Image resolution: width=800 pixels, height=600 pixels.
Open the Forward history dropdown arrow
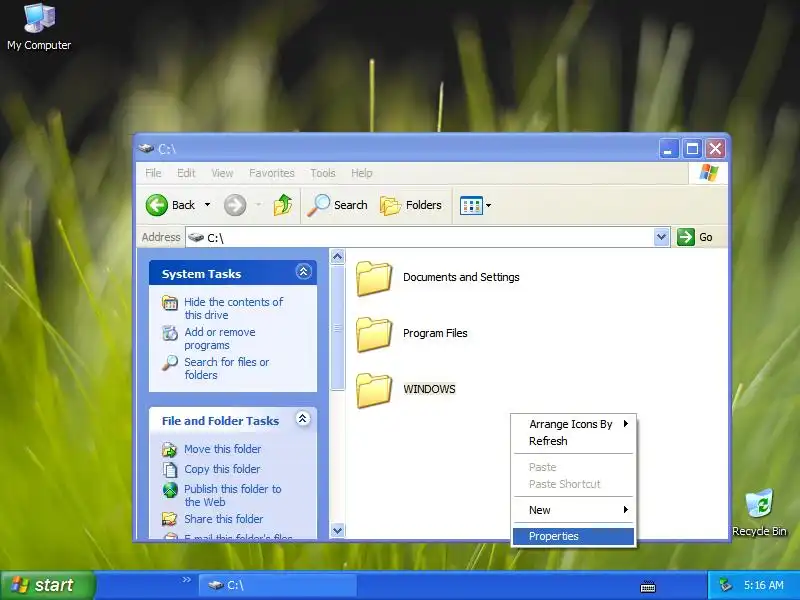click(x=258, y=205)
